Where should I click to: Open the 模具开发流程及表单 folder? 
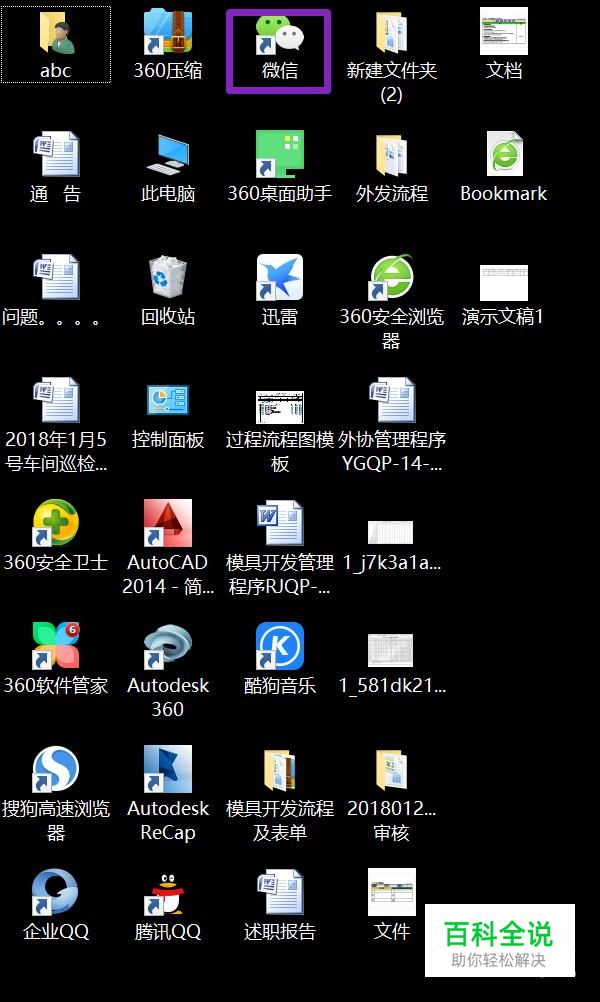[x=279, y=771]
